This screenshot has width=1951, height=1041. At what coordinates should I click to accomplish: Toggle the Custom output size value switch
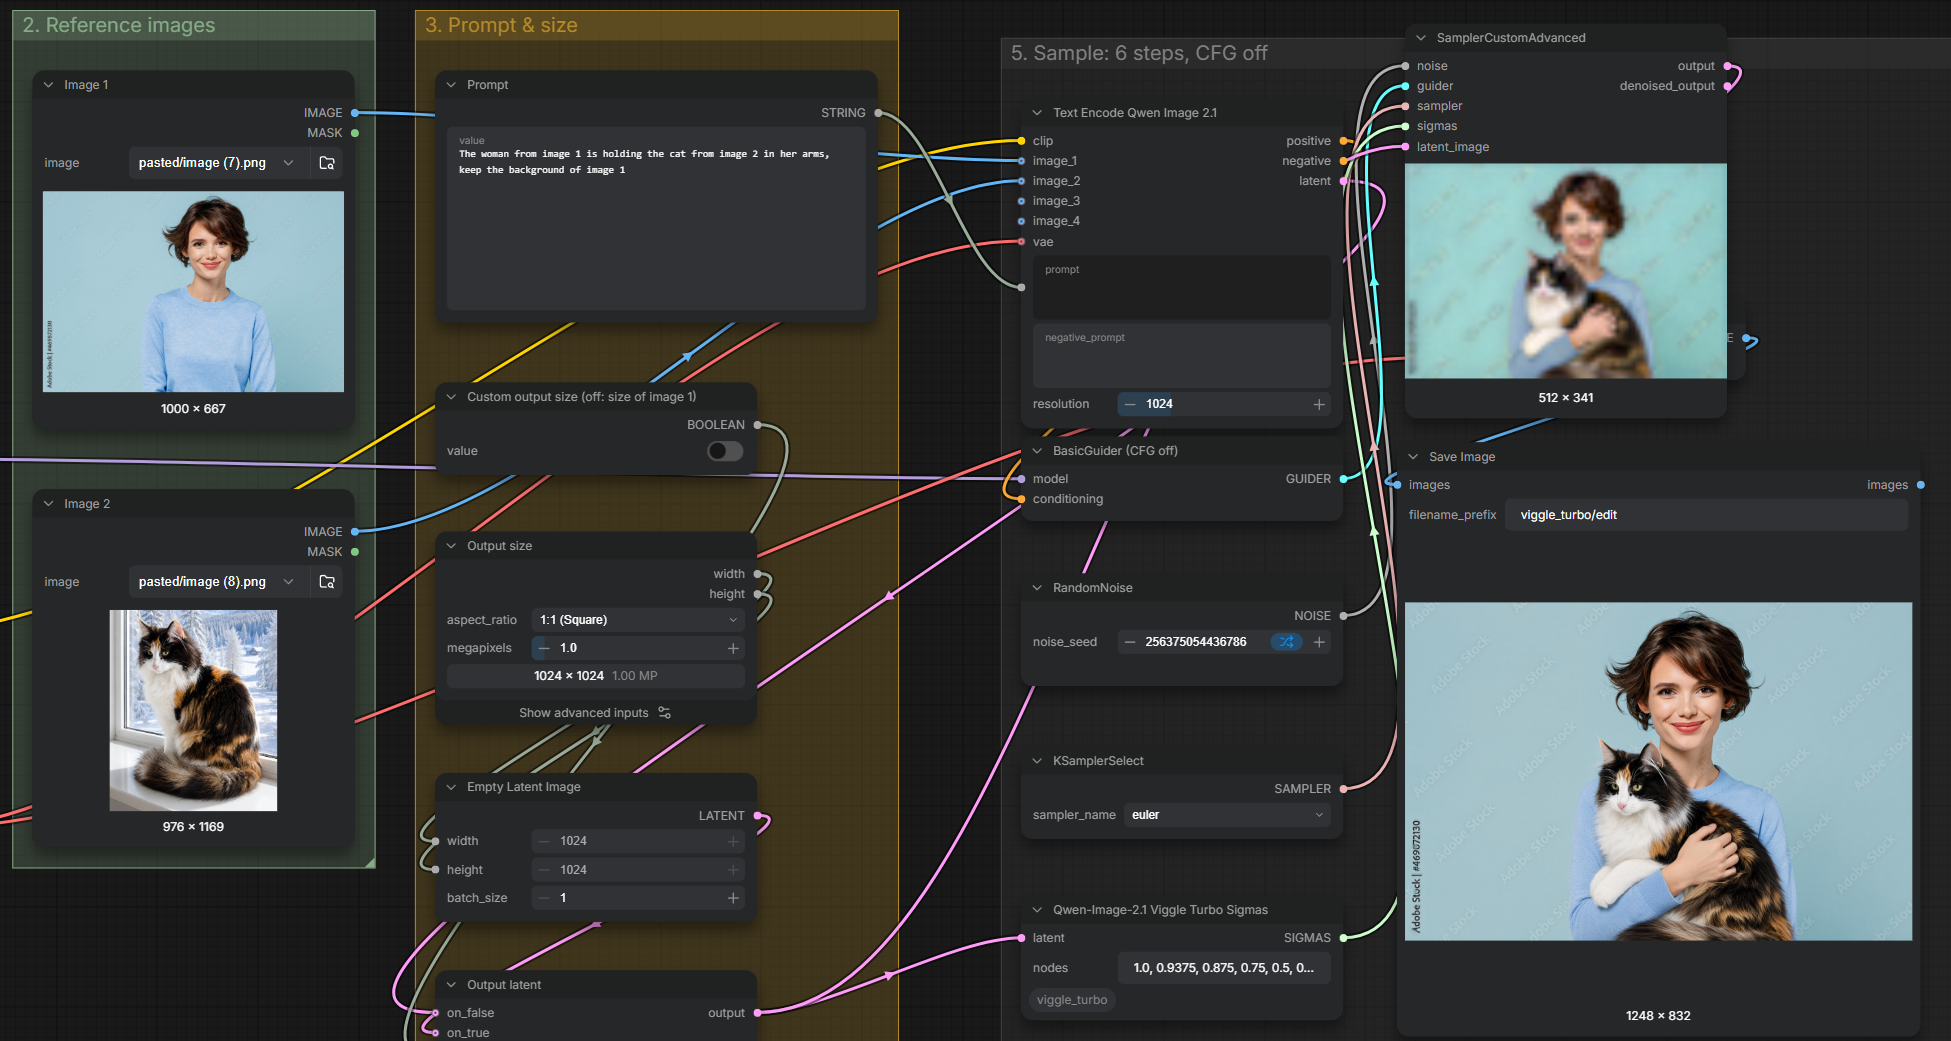725,451
